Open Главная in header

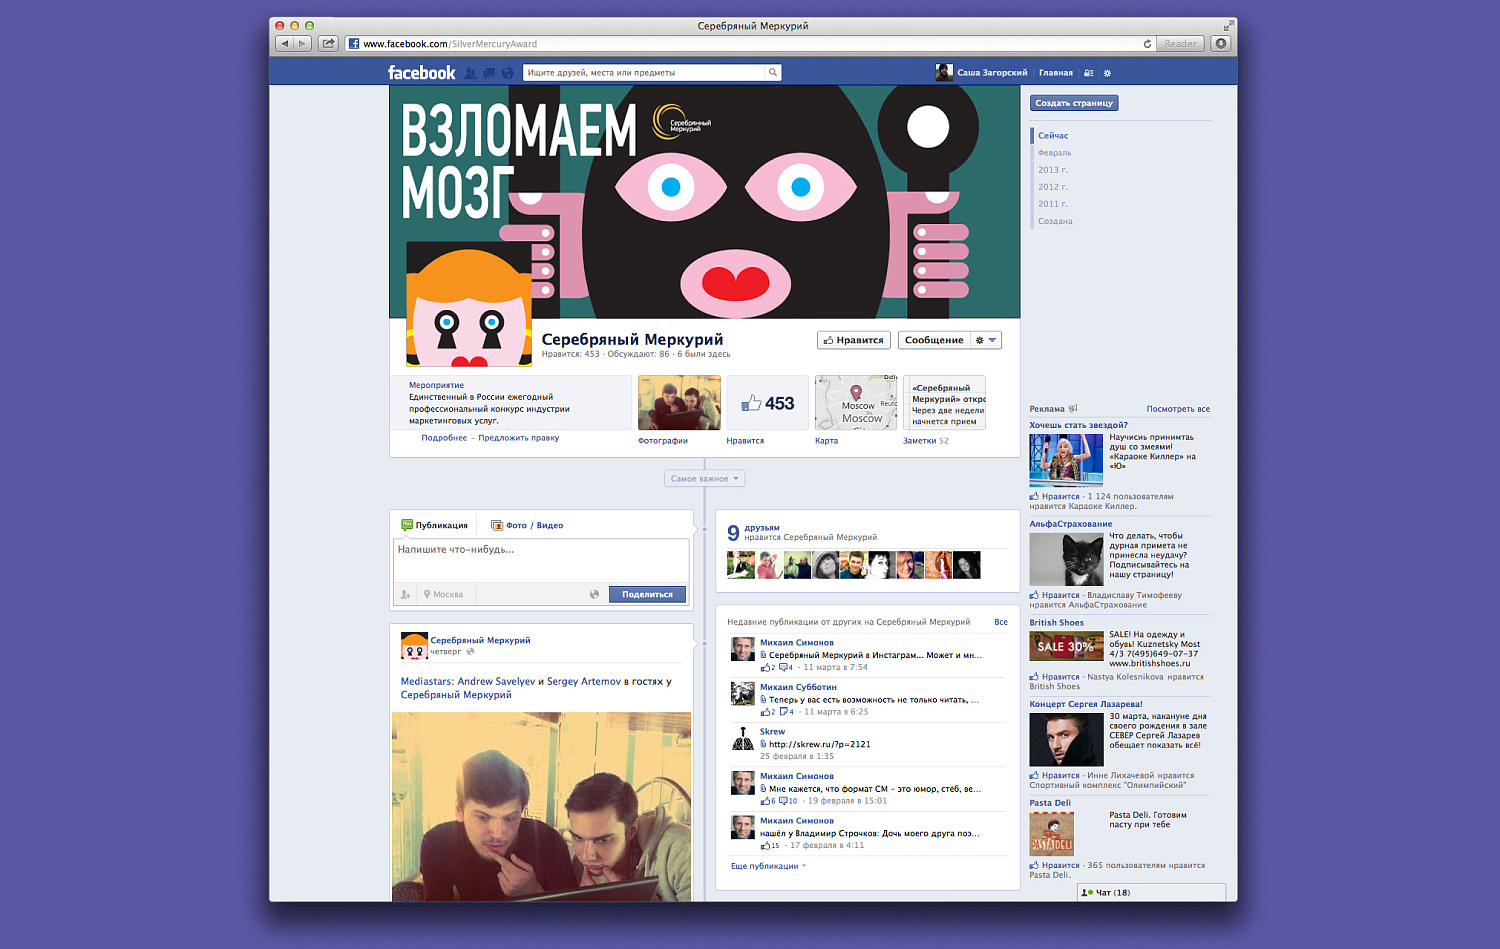[1055, 73]
